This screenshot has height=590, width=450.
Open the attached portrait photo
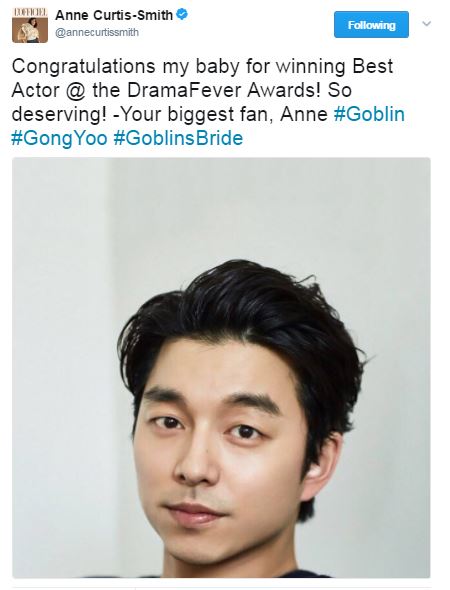click(x=221, y=367)
